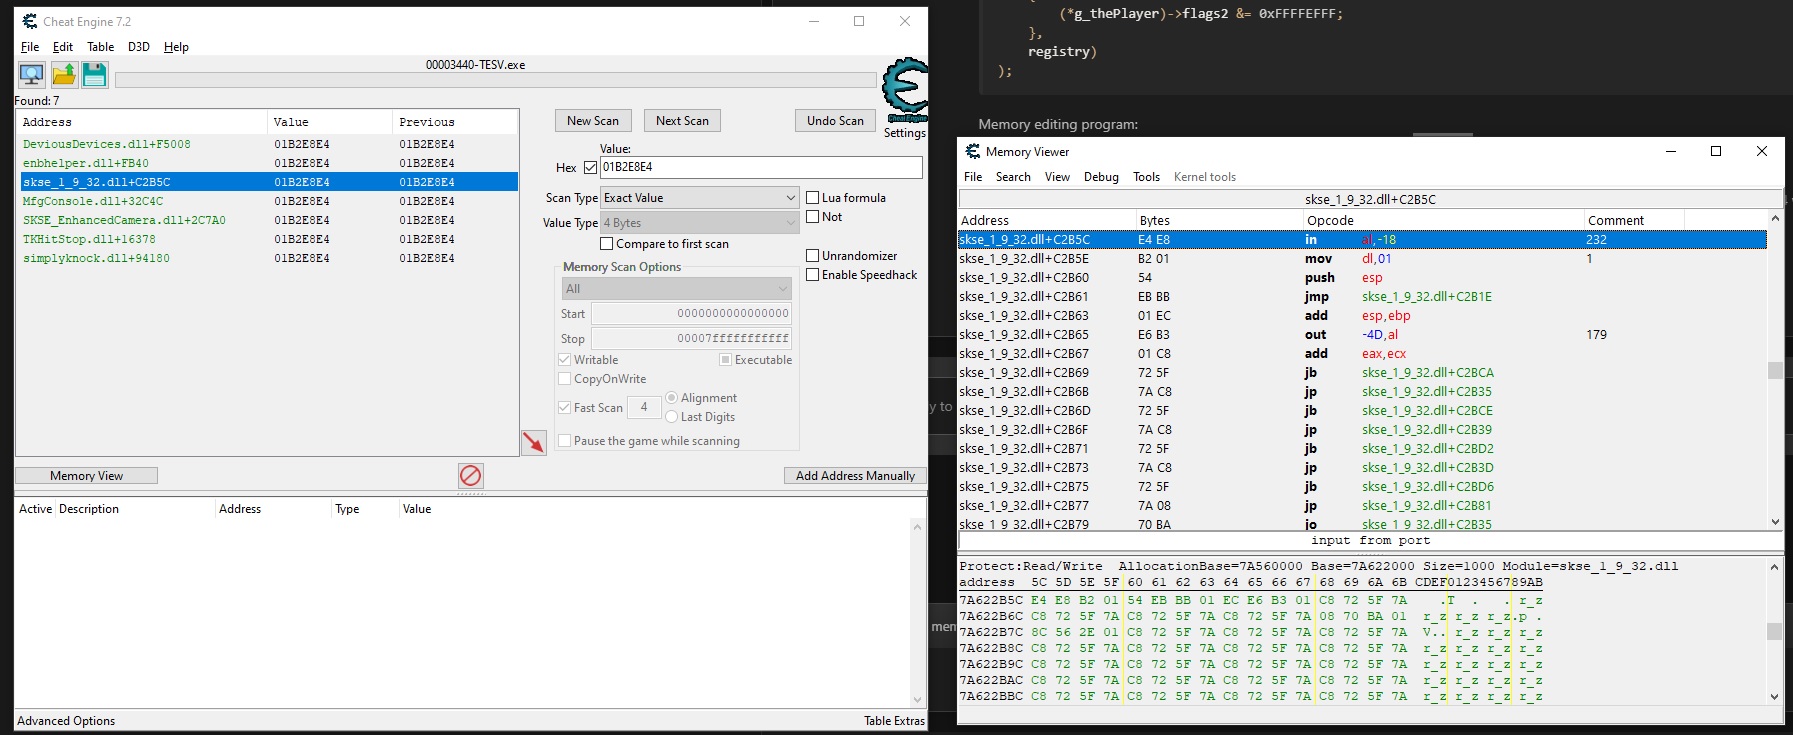Open Cheat Engine Edit menu
The width and height of the screenshot is (1793, 735).
(x=63, y=47)
